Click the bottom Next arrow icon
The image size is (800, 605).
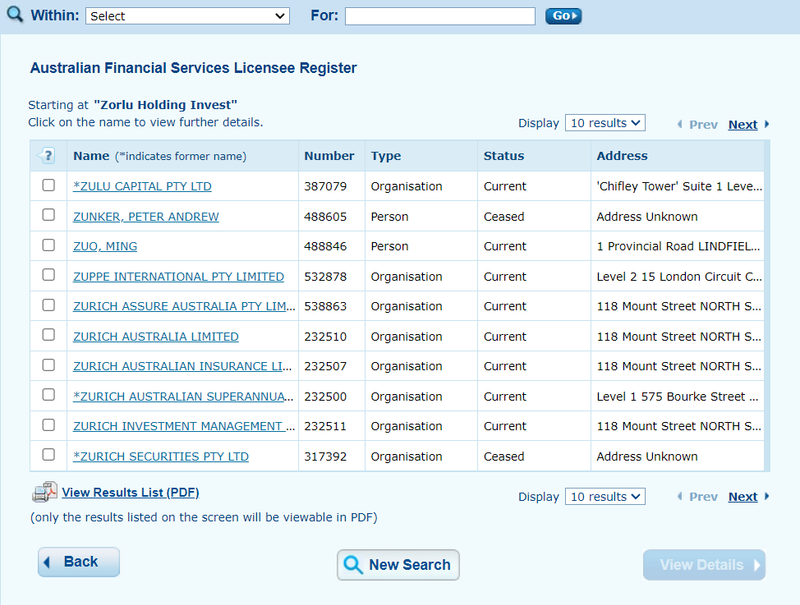766,496
